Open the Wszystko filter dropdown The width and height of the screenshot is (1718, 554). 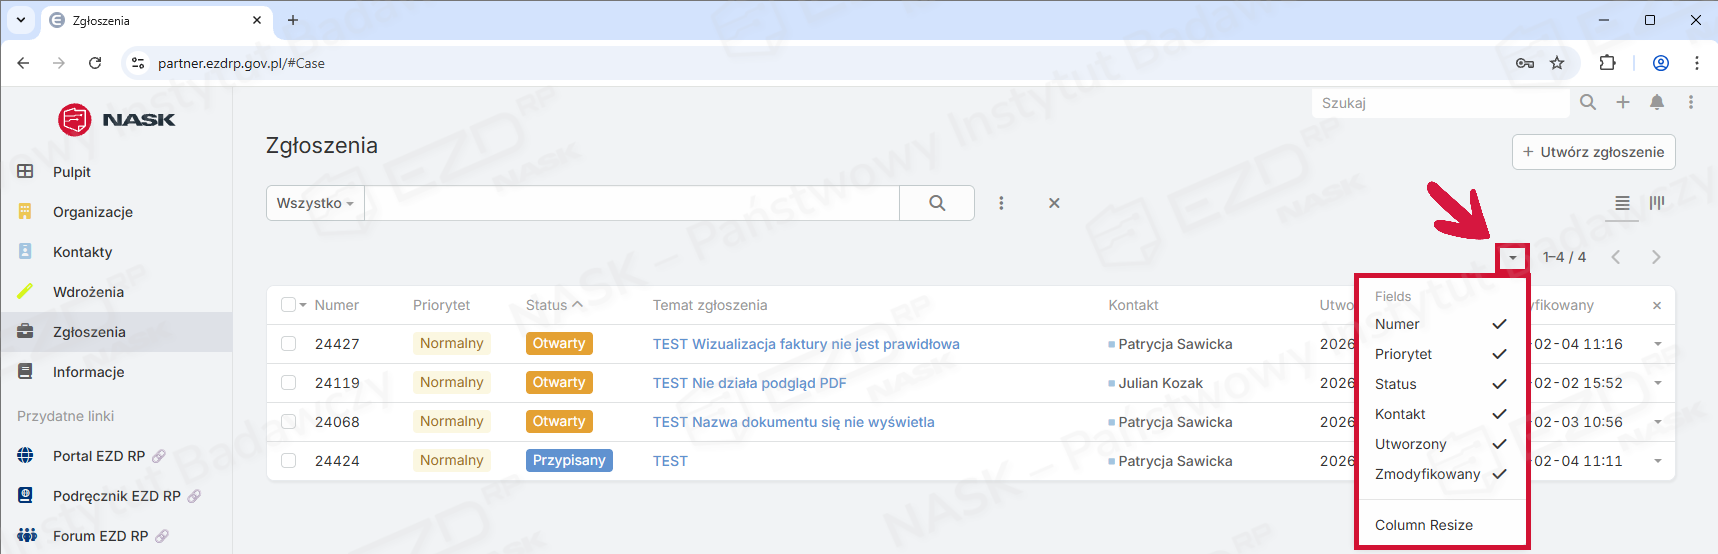pos(315,203)
